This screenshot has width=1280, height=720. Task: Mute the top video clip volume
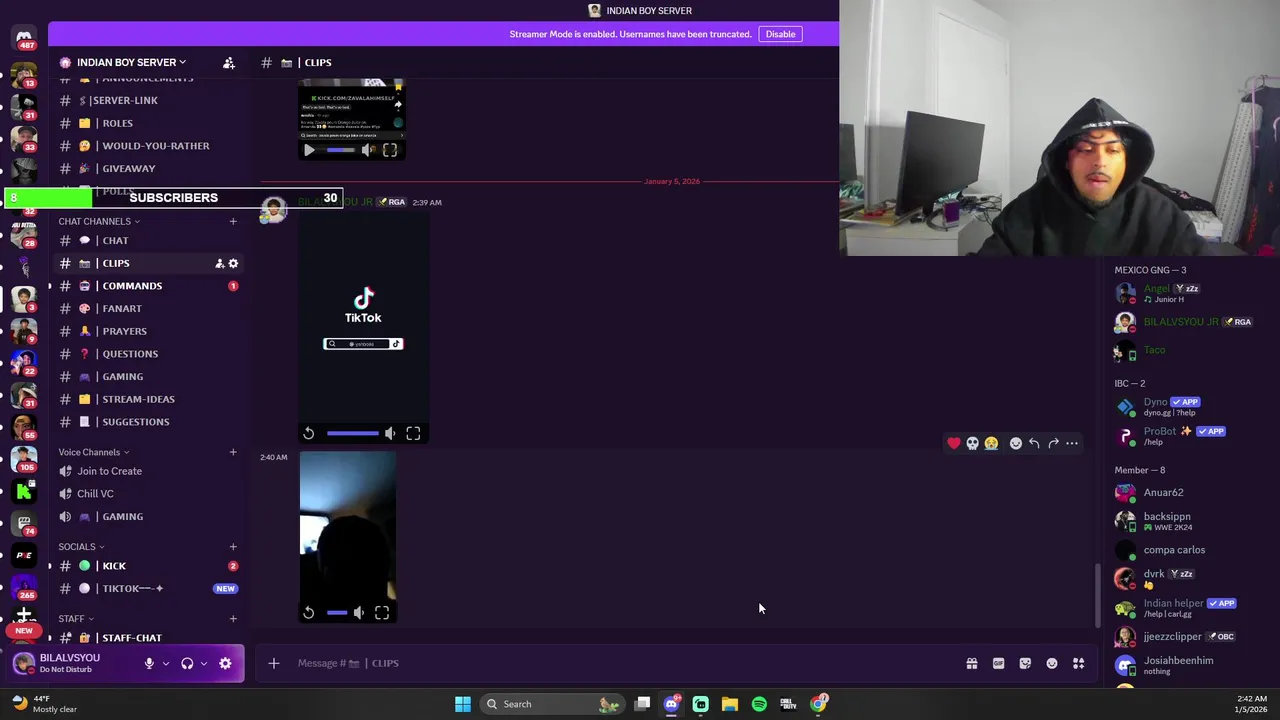coord(368,150)
